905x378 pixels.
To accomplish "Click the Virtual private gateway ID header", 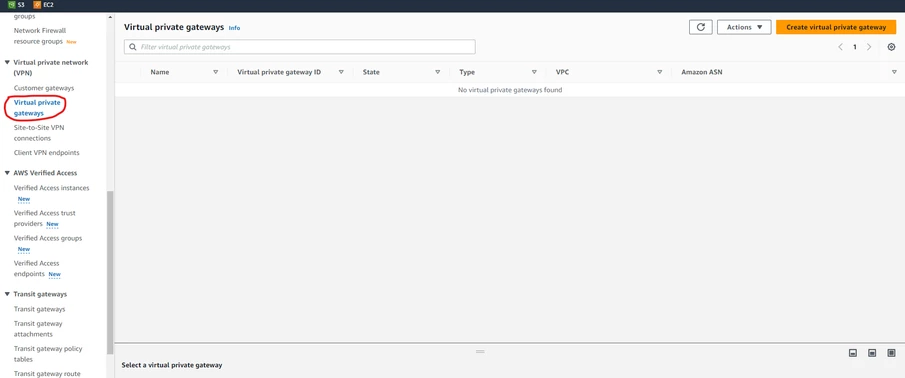I will point(279,72).
